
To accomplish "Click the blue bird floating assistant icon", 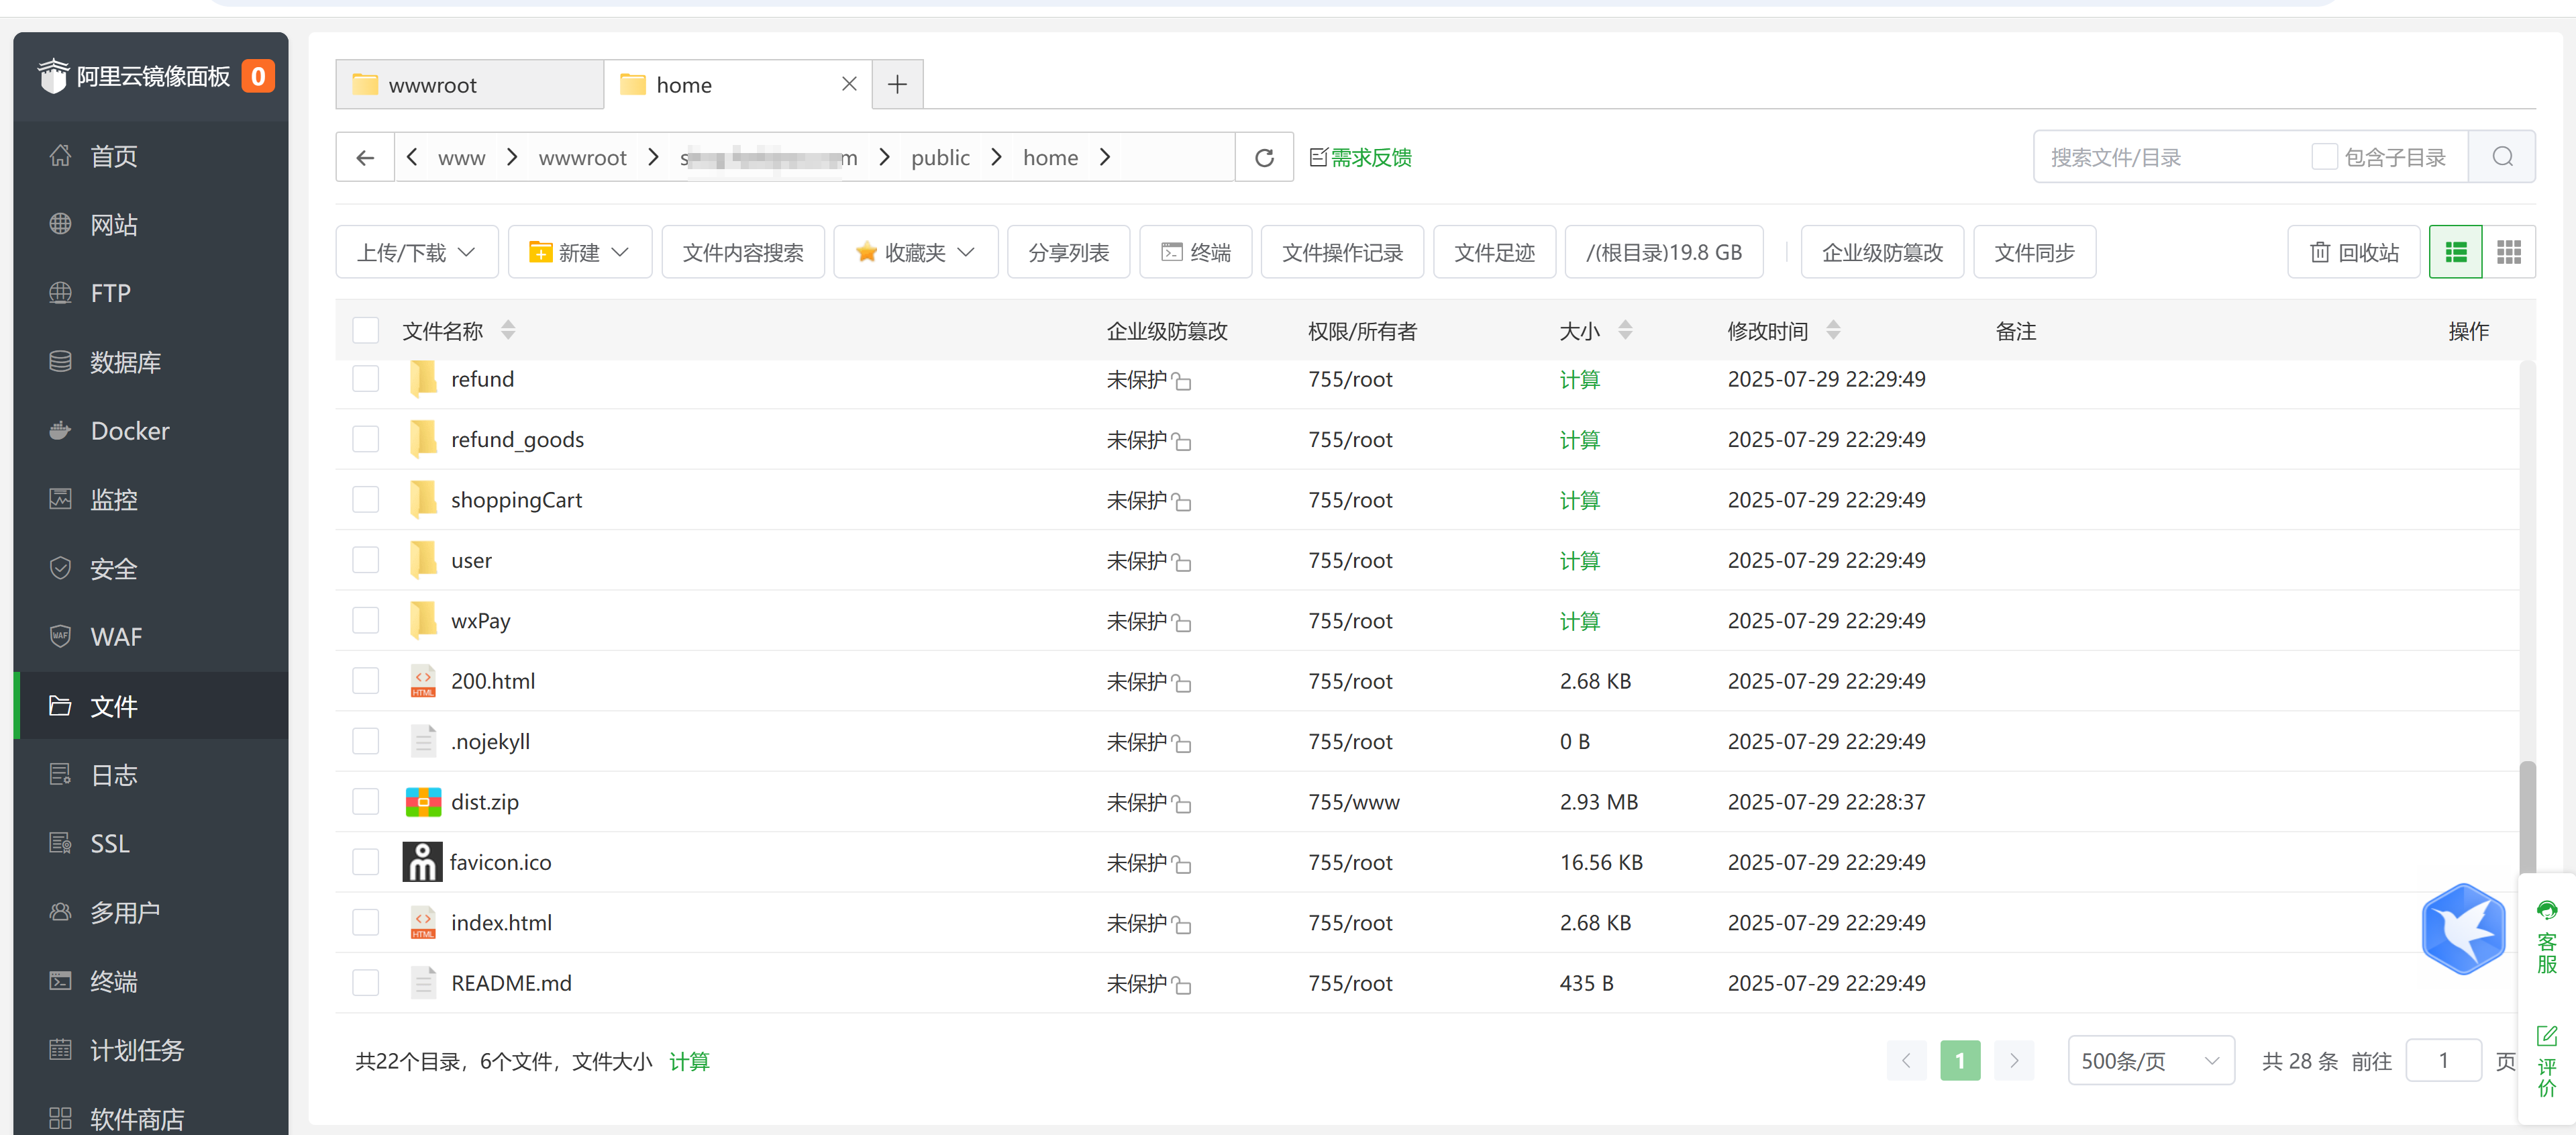I will pos(2463,928).
